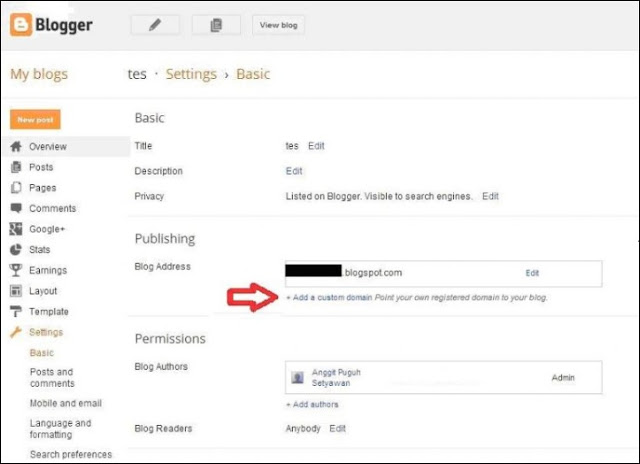The width and height of the screenshot is (640, 464).
Task: Open the pencil compose-post button
Action: tap(155, 25)
